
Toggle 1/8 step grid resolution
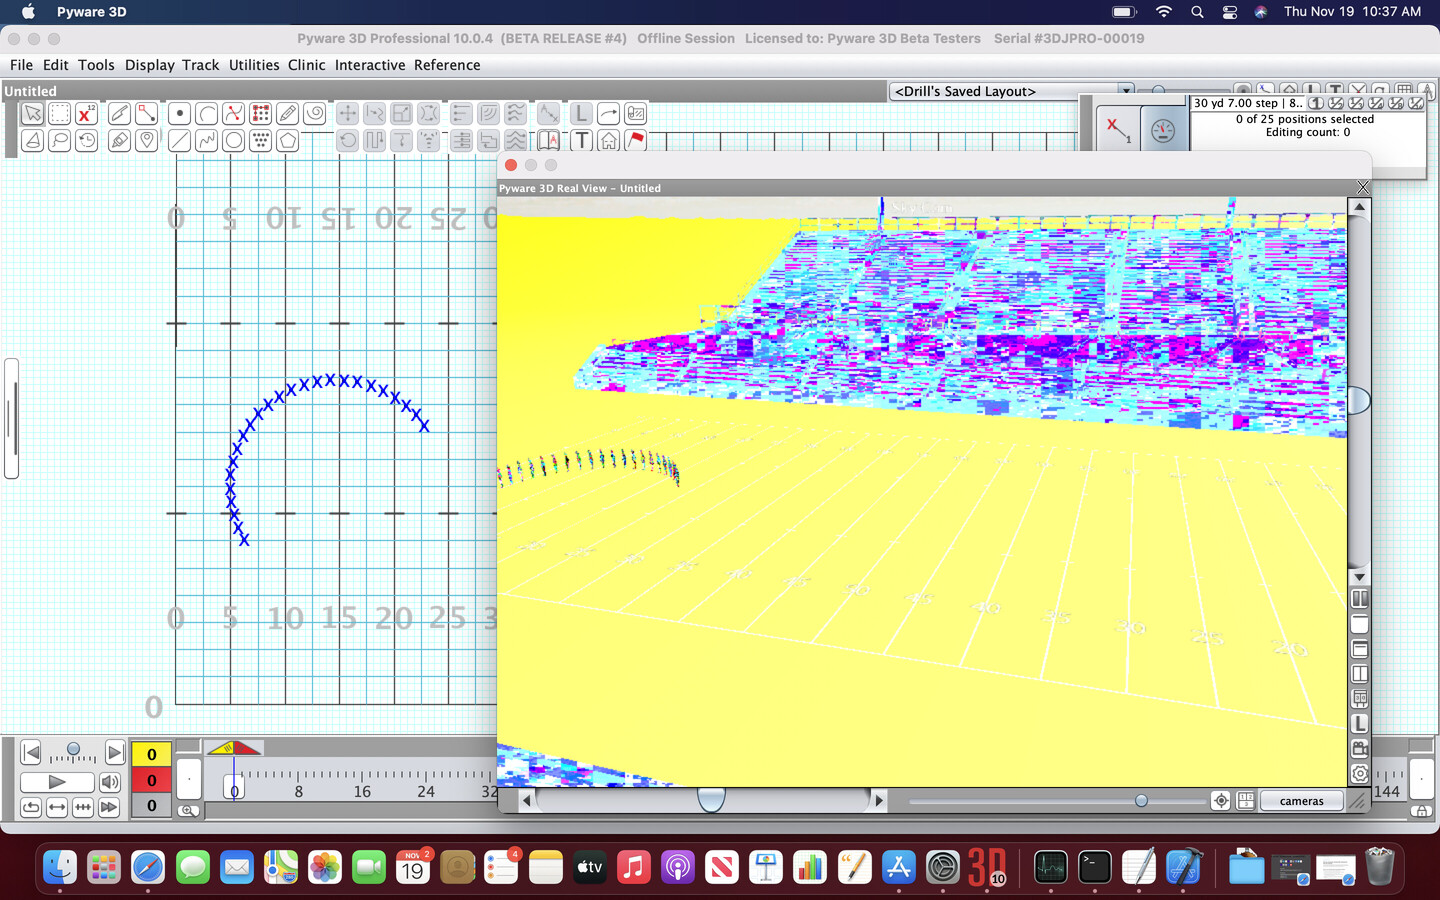pos(1396,103)
